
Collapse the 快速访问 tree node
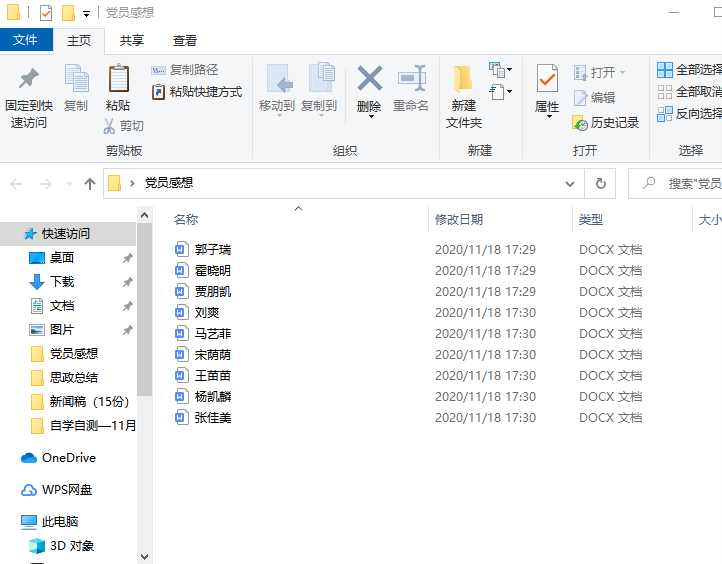(x=13, y=234)
